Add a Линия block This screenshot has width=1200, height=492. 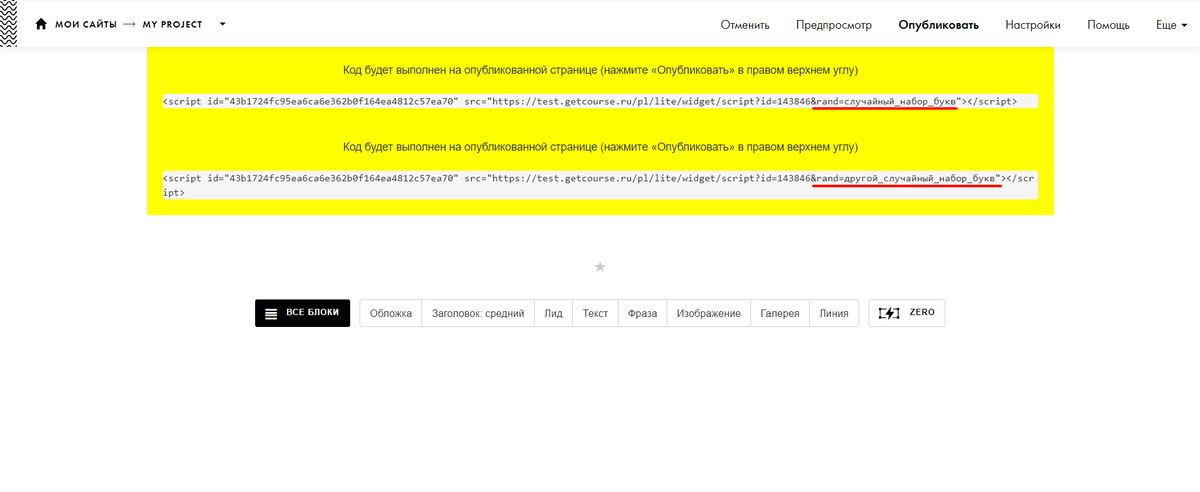pos(834,313)
